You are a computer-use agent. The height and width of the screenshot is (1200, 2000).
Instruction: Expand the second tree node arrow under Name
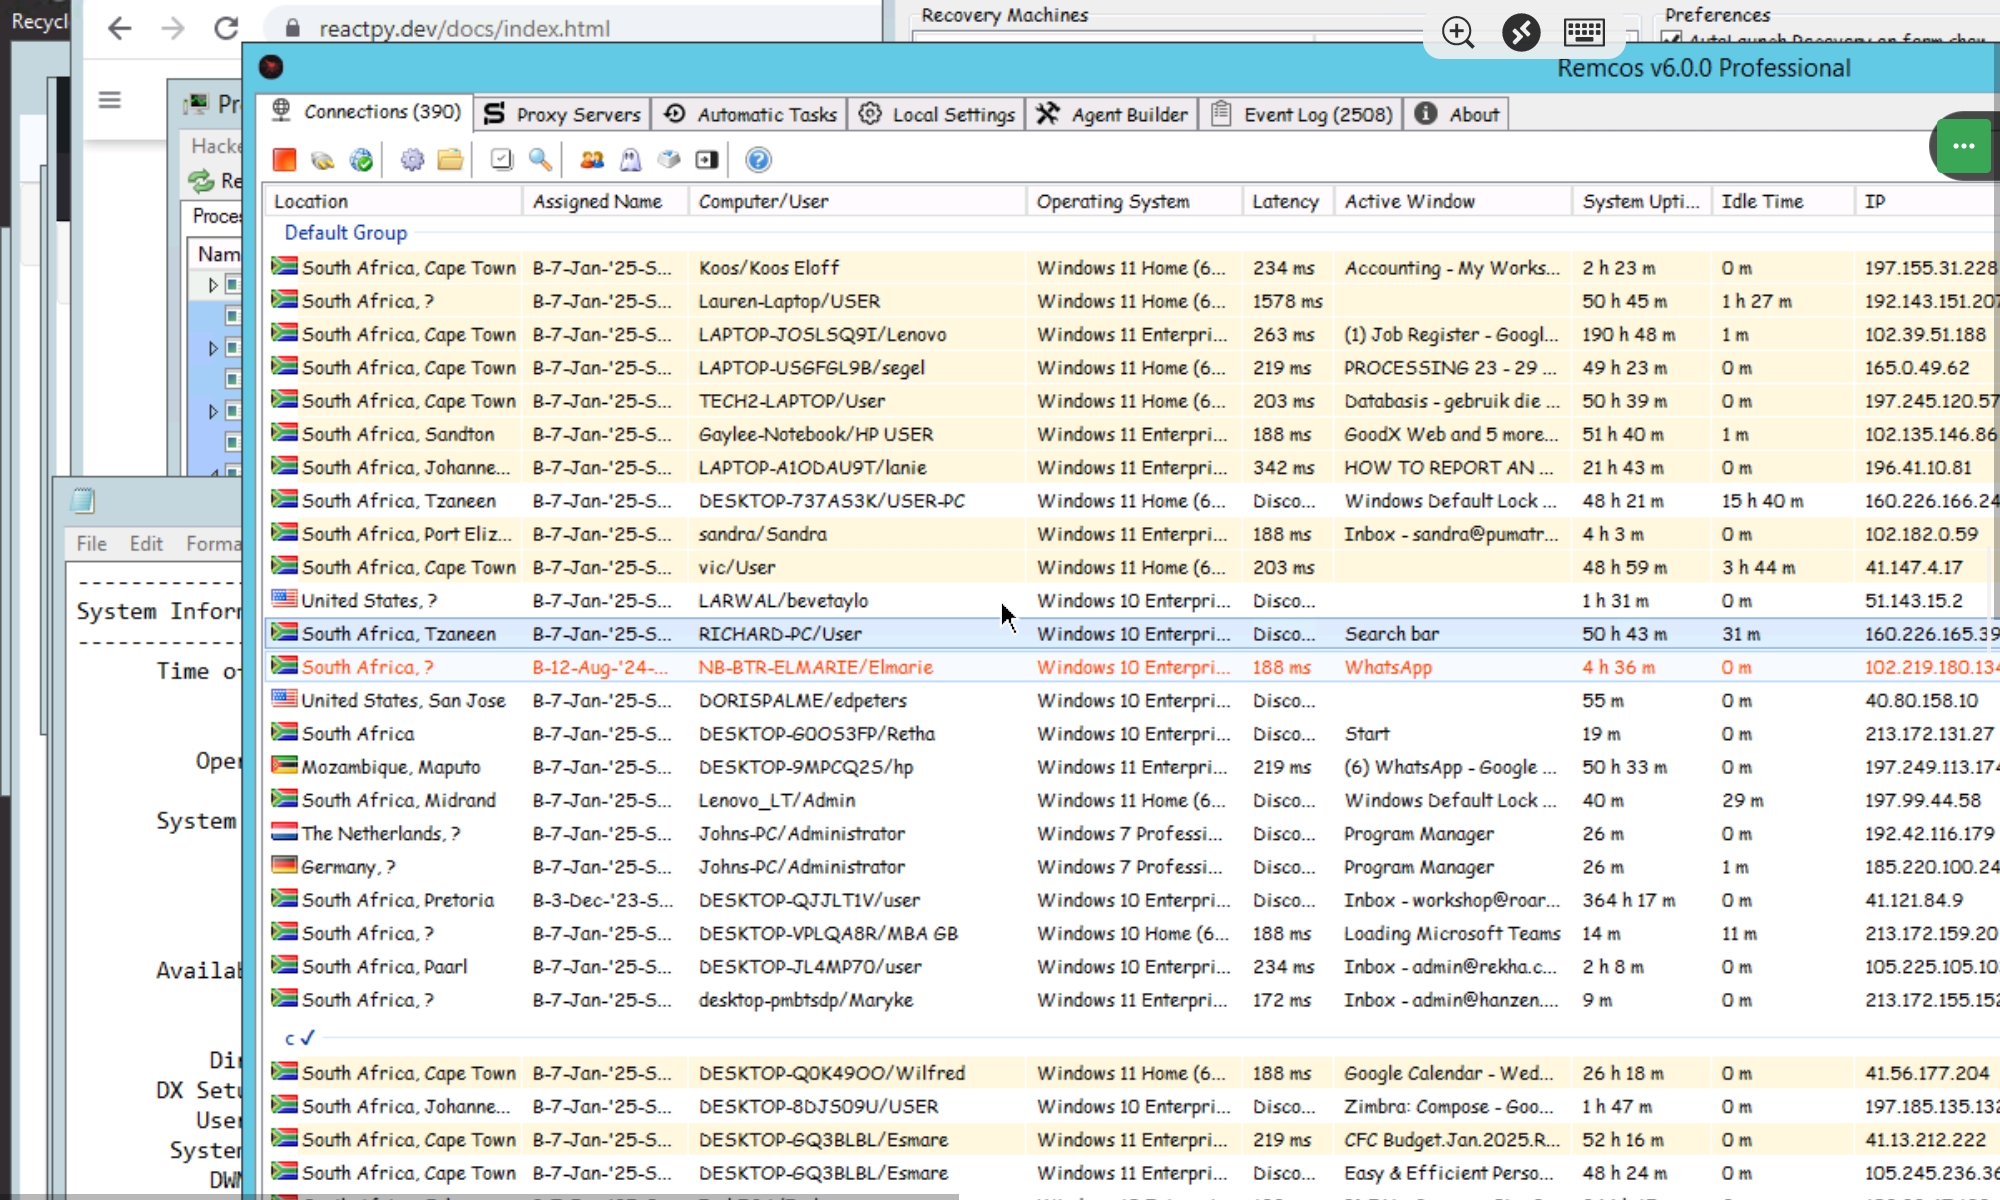point(213,348)
